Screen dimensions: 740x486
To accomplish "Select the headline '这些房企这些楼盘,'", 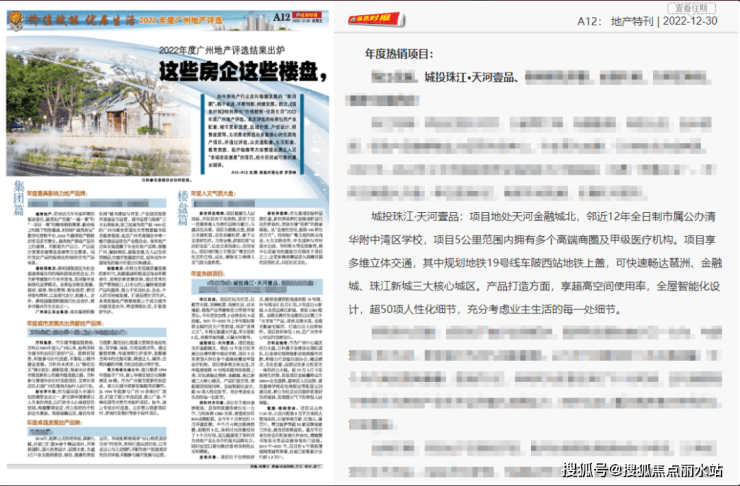I will click(x=243, y=71).
